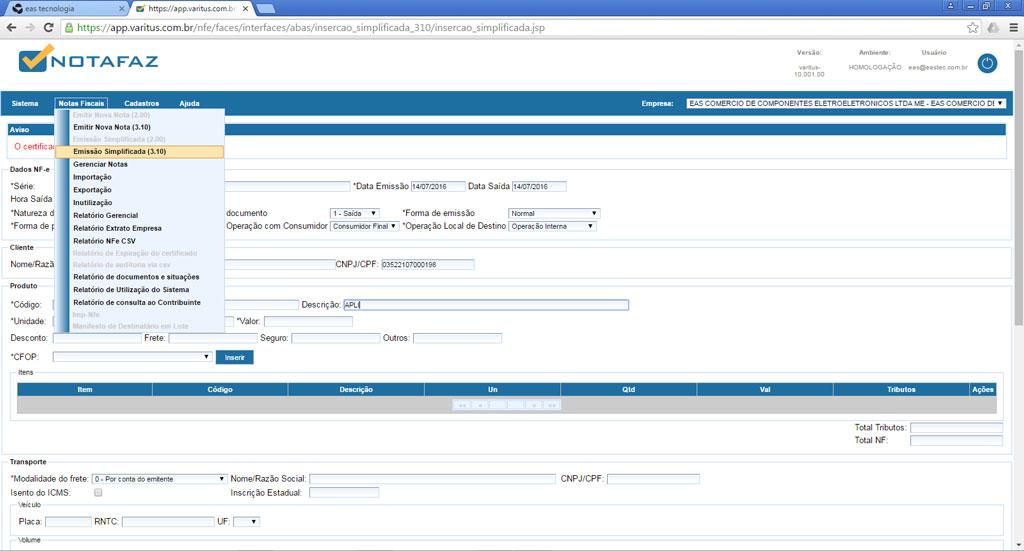Reload the page in browser

click(48, 28)
